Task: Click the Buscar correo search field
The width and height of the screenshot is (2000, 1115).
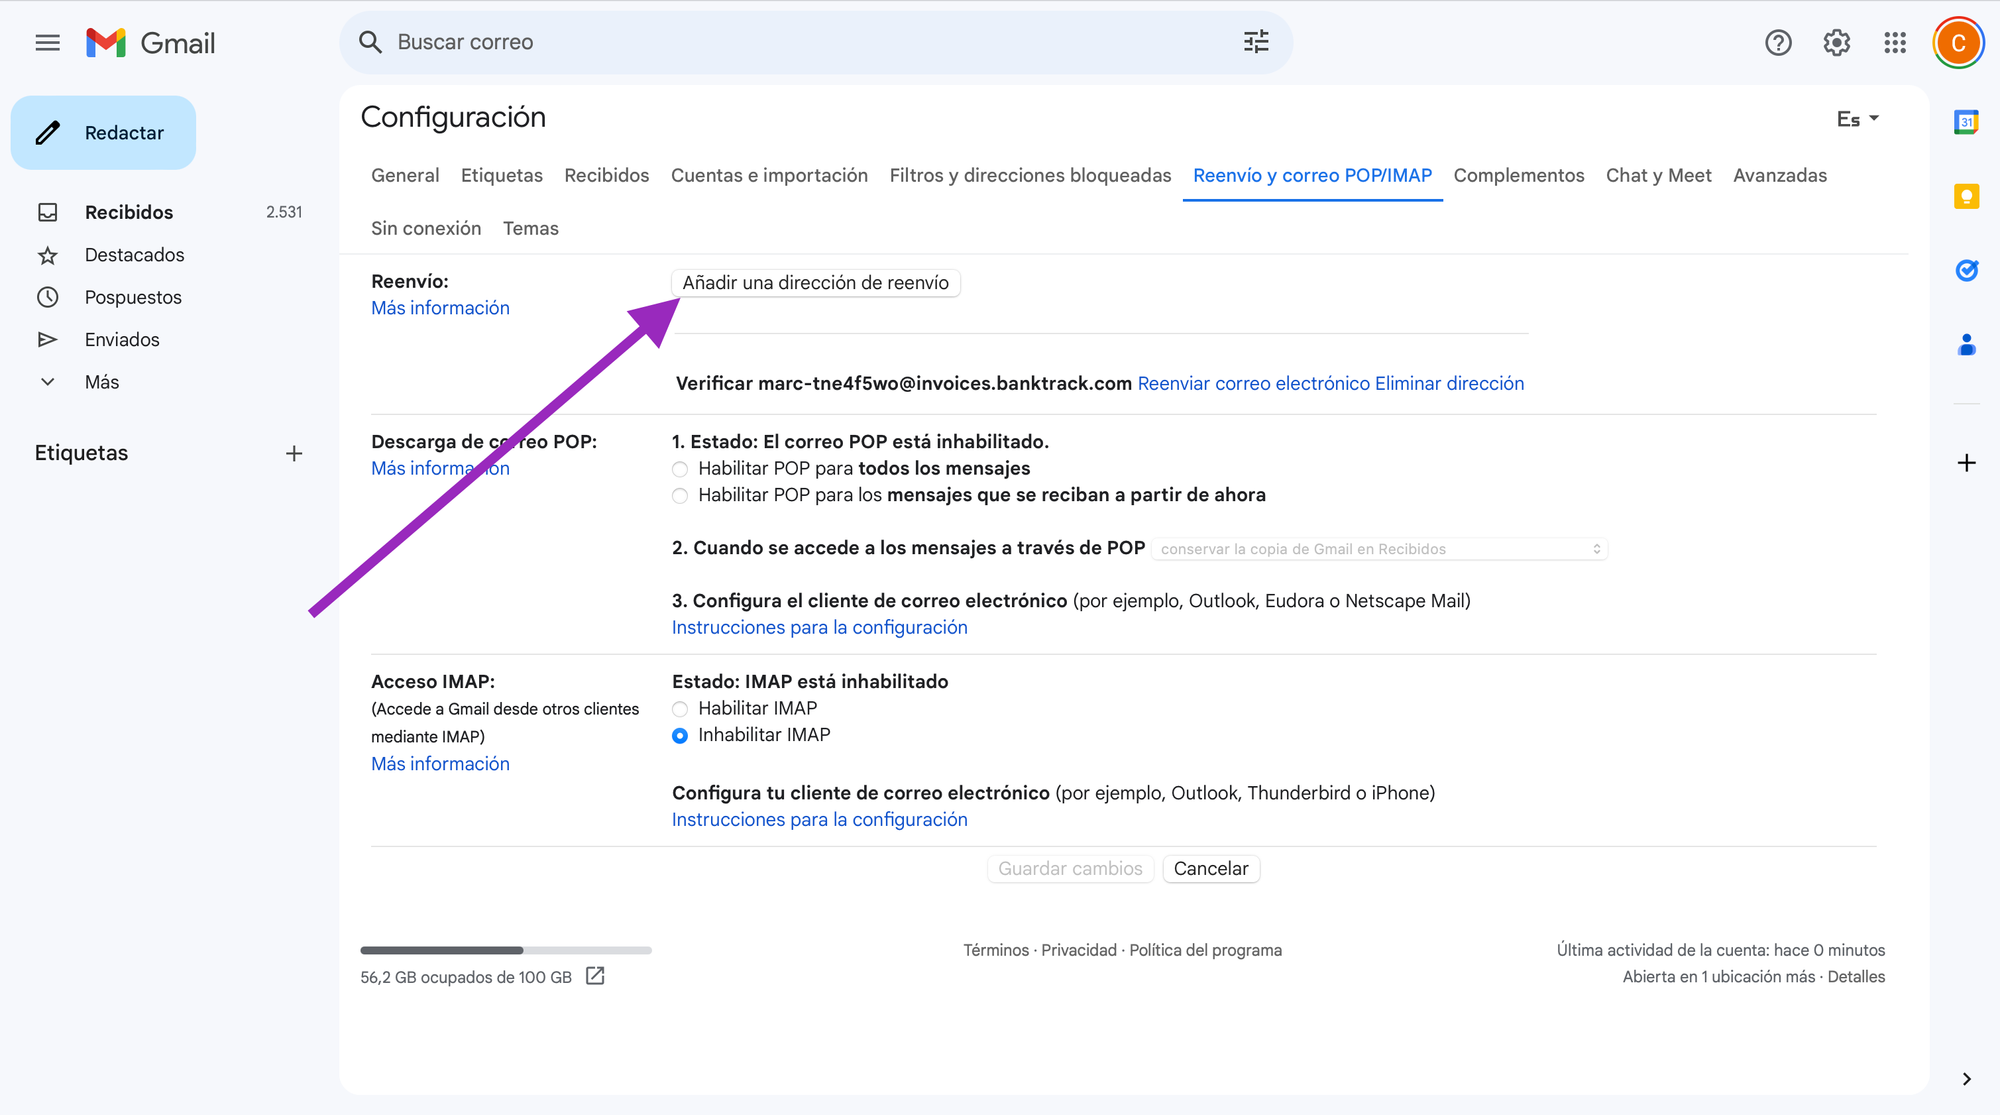Action: click(800, 42)
